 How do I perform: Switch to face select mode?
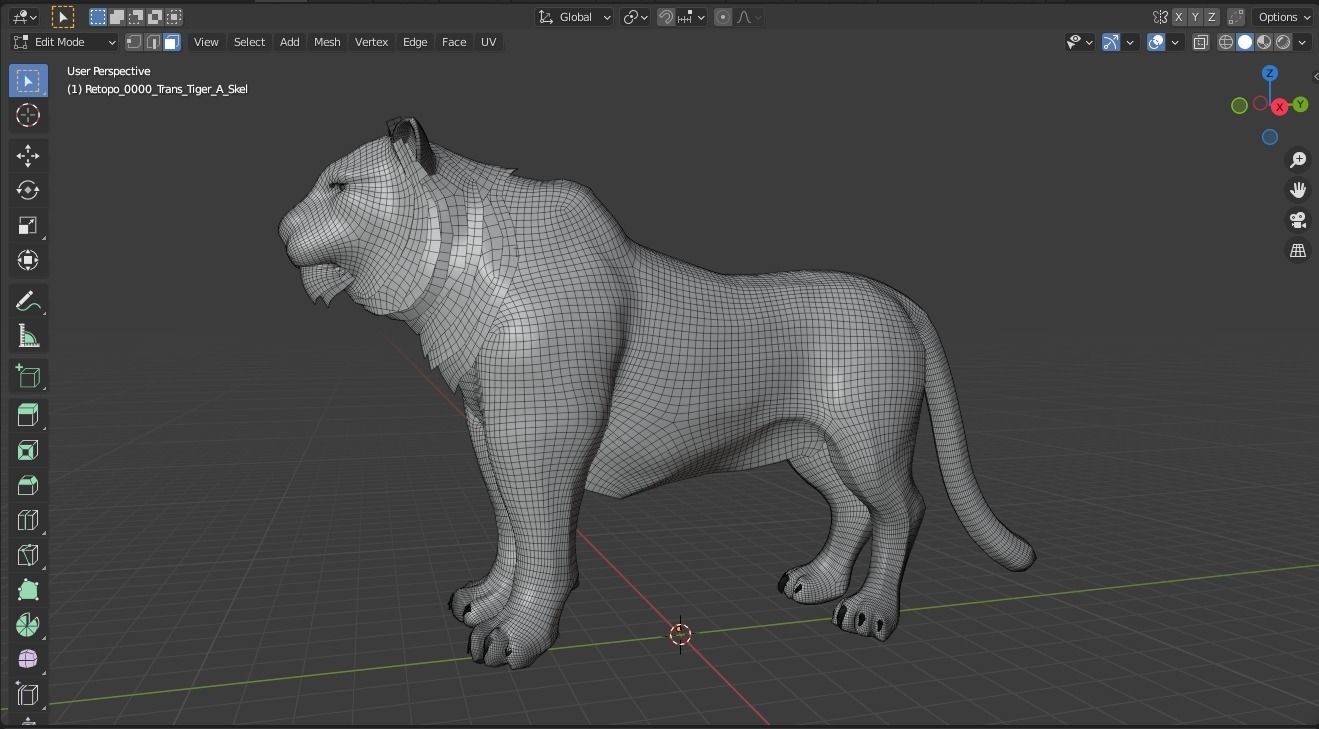171,42
